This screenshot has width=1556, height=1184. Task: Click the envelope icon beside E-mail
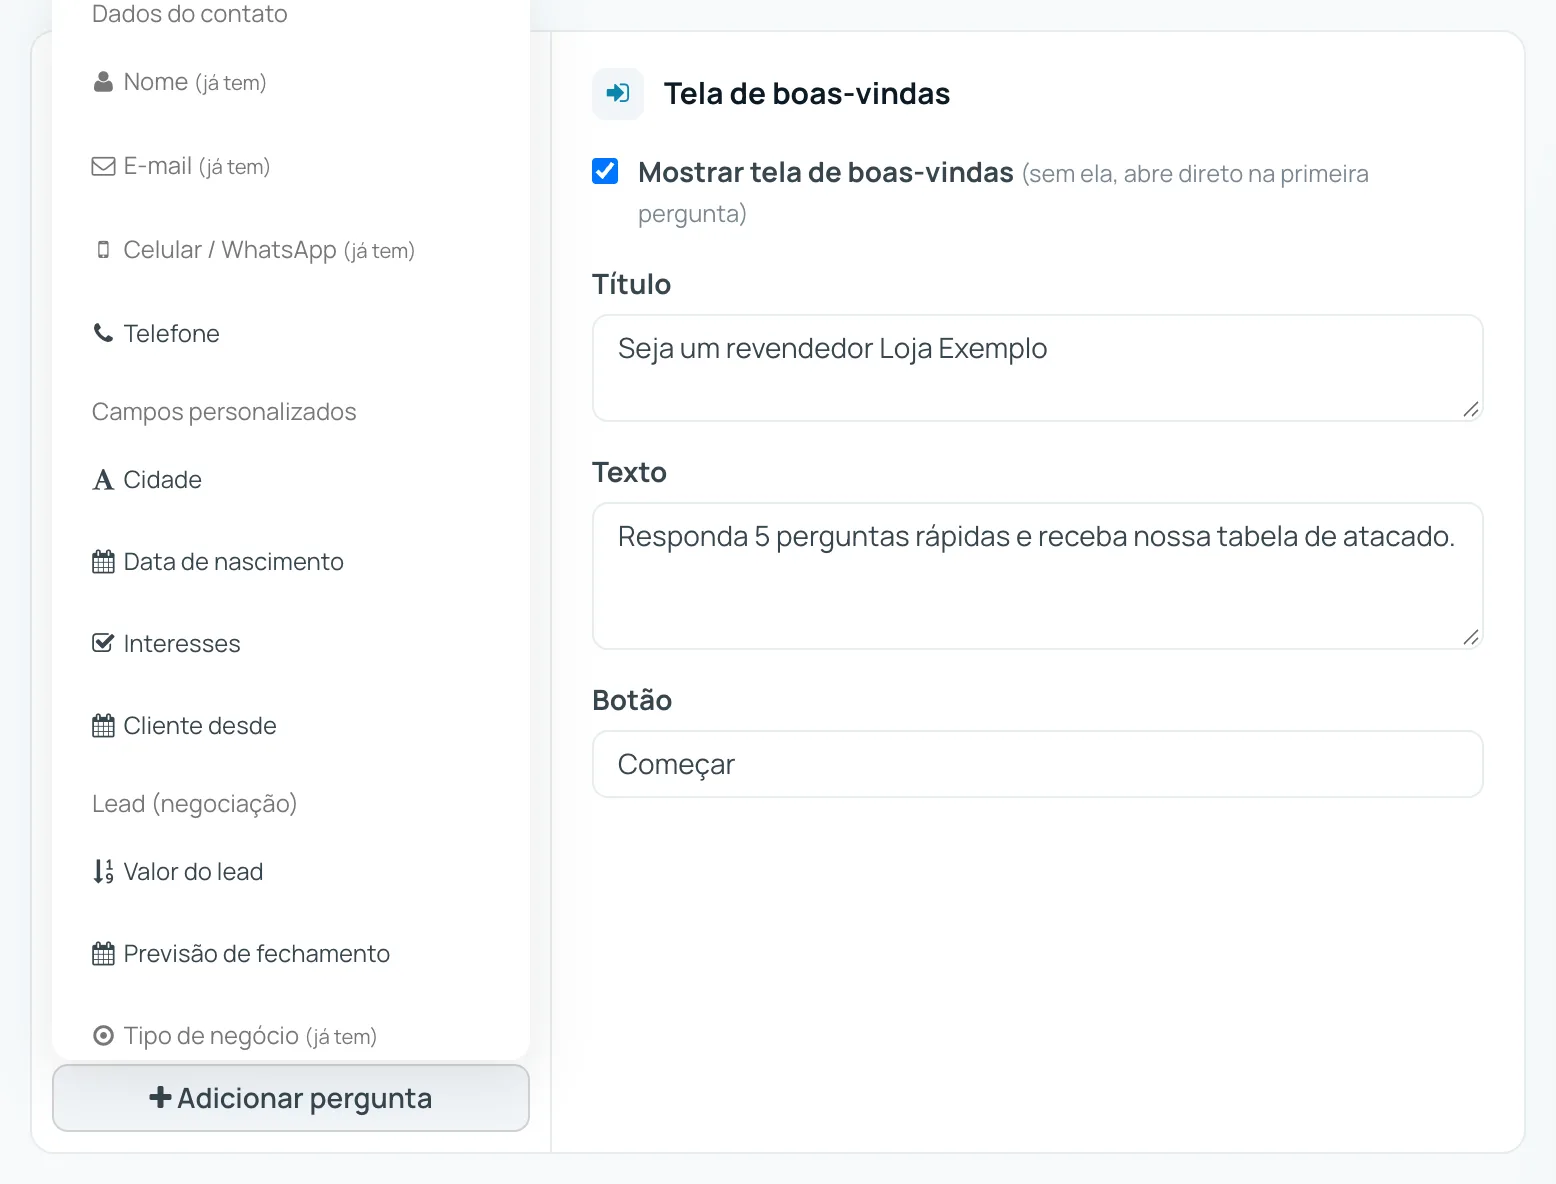click(x=103, y=166)
